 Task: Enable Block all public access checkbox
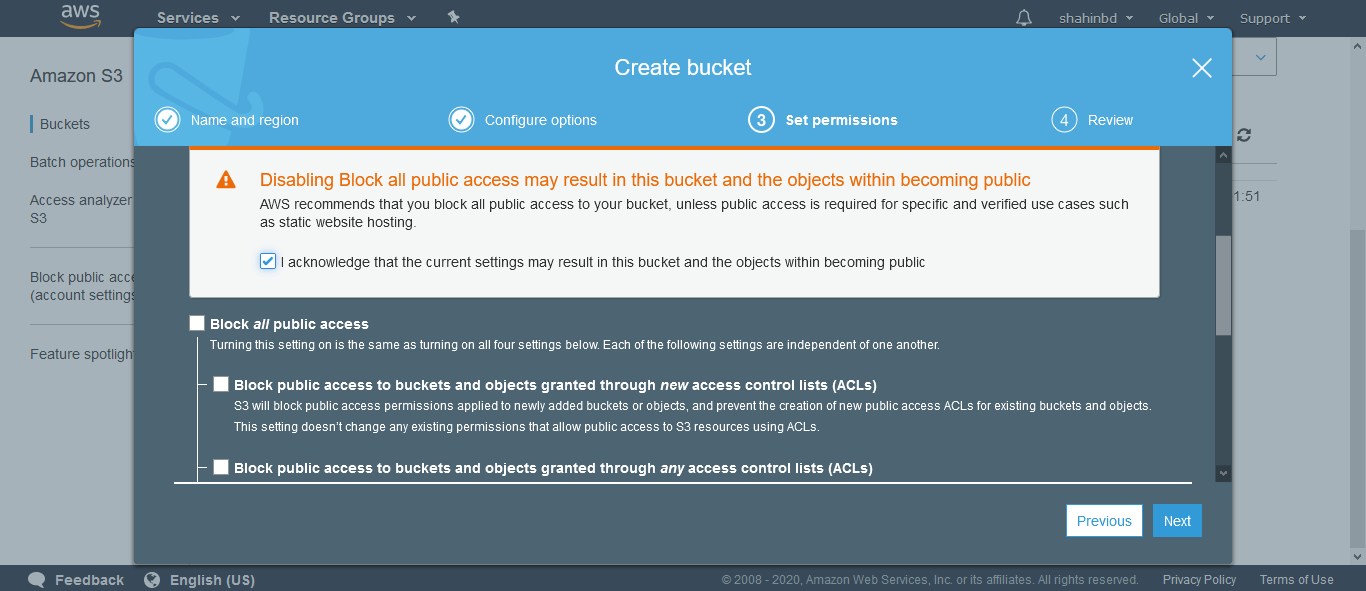point(197,324)
